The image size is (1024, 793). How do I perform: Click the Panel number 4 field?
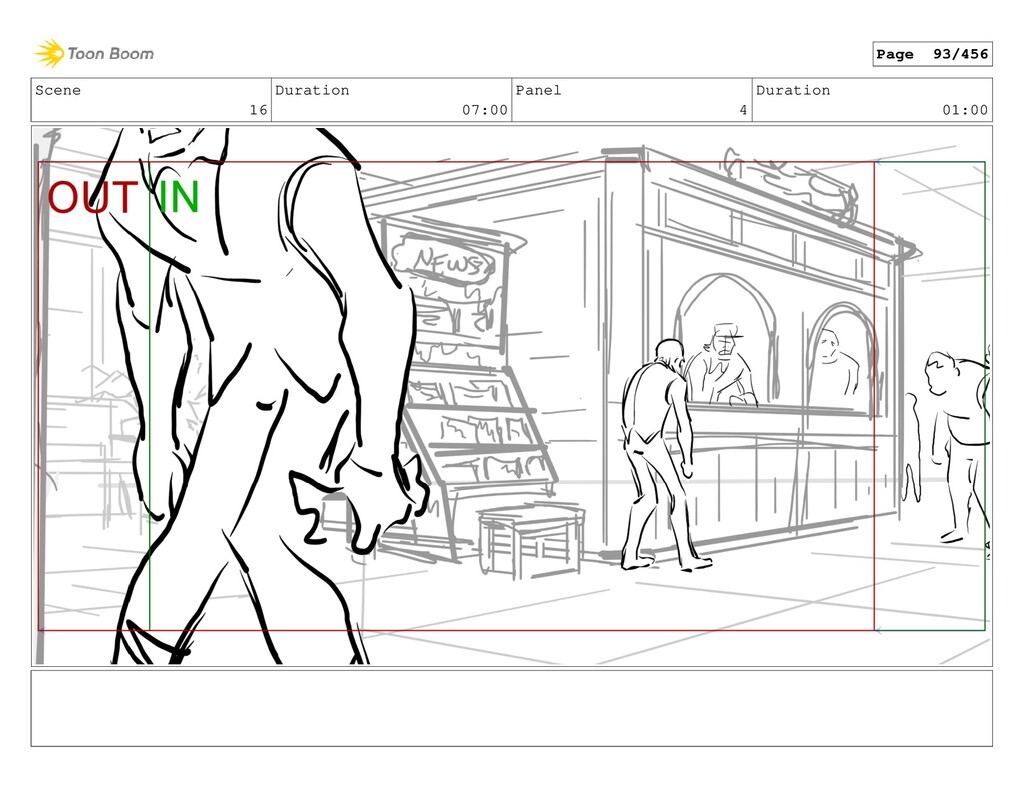pyautogui.click(x=742, y=110)
